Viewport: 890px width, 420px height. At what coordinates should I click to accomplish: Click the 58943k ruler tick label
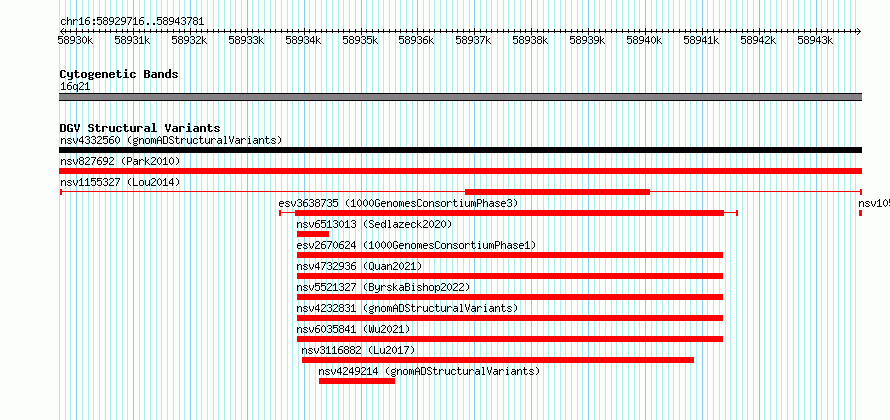[815, 40]
